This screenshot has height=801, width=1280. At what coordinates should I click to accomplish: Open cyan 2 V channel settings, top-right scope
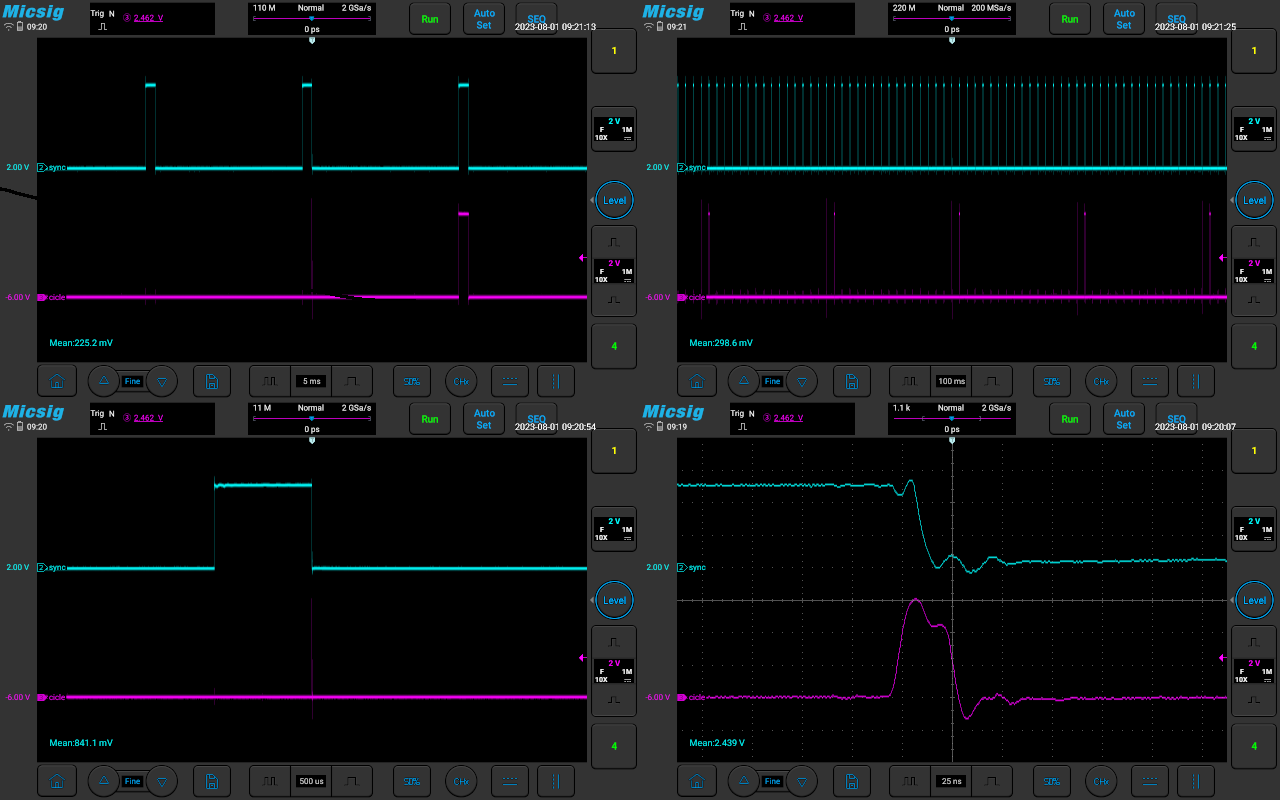(1254, 129)
